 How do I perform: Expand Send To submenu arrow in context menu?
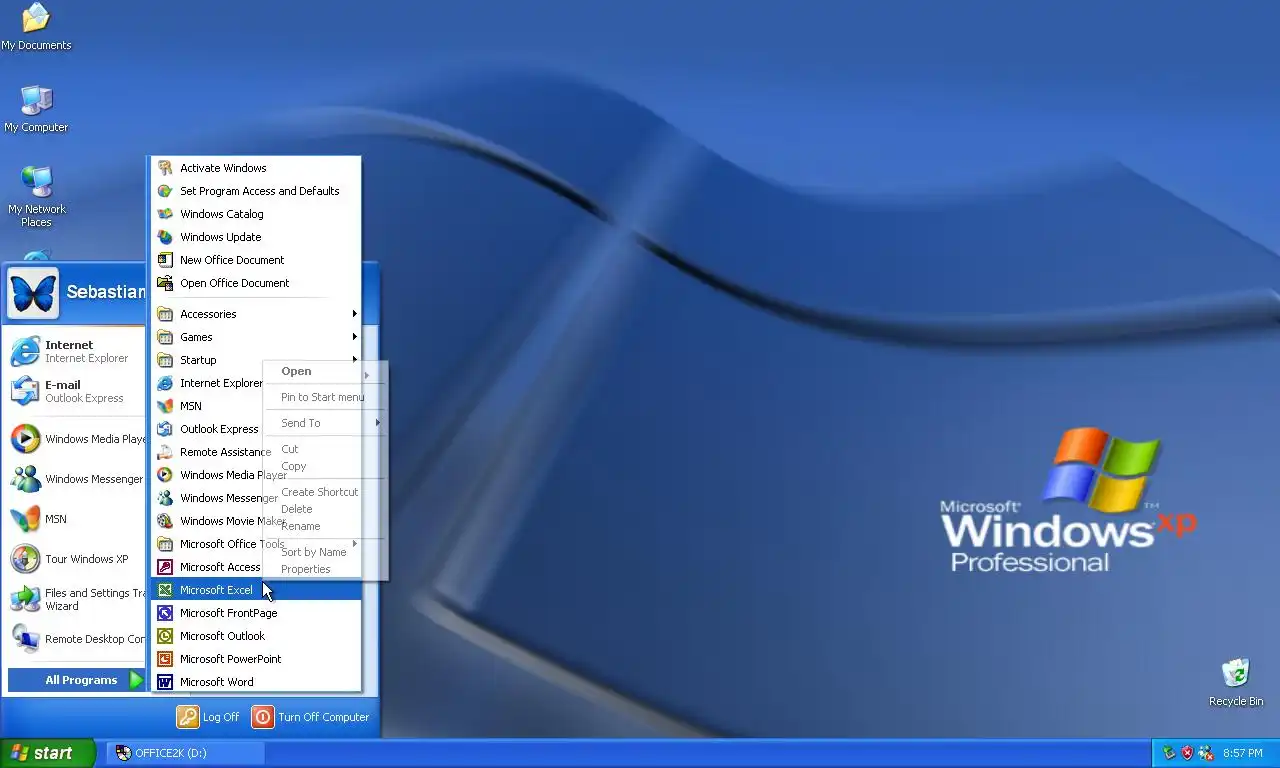[x=378, y=423]
